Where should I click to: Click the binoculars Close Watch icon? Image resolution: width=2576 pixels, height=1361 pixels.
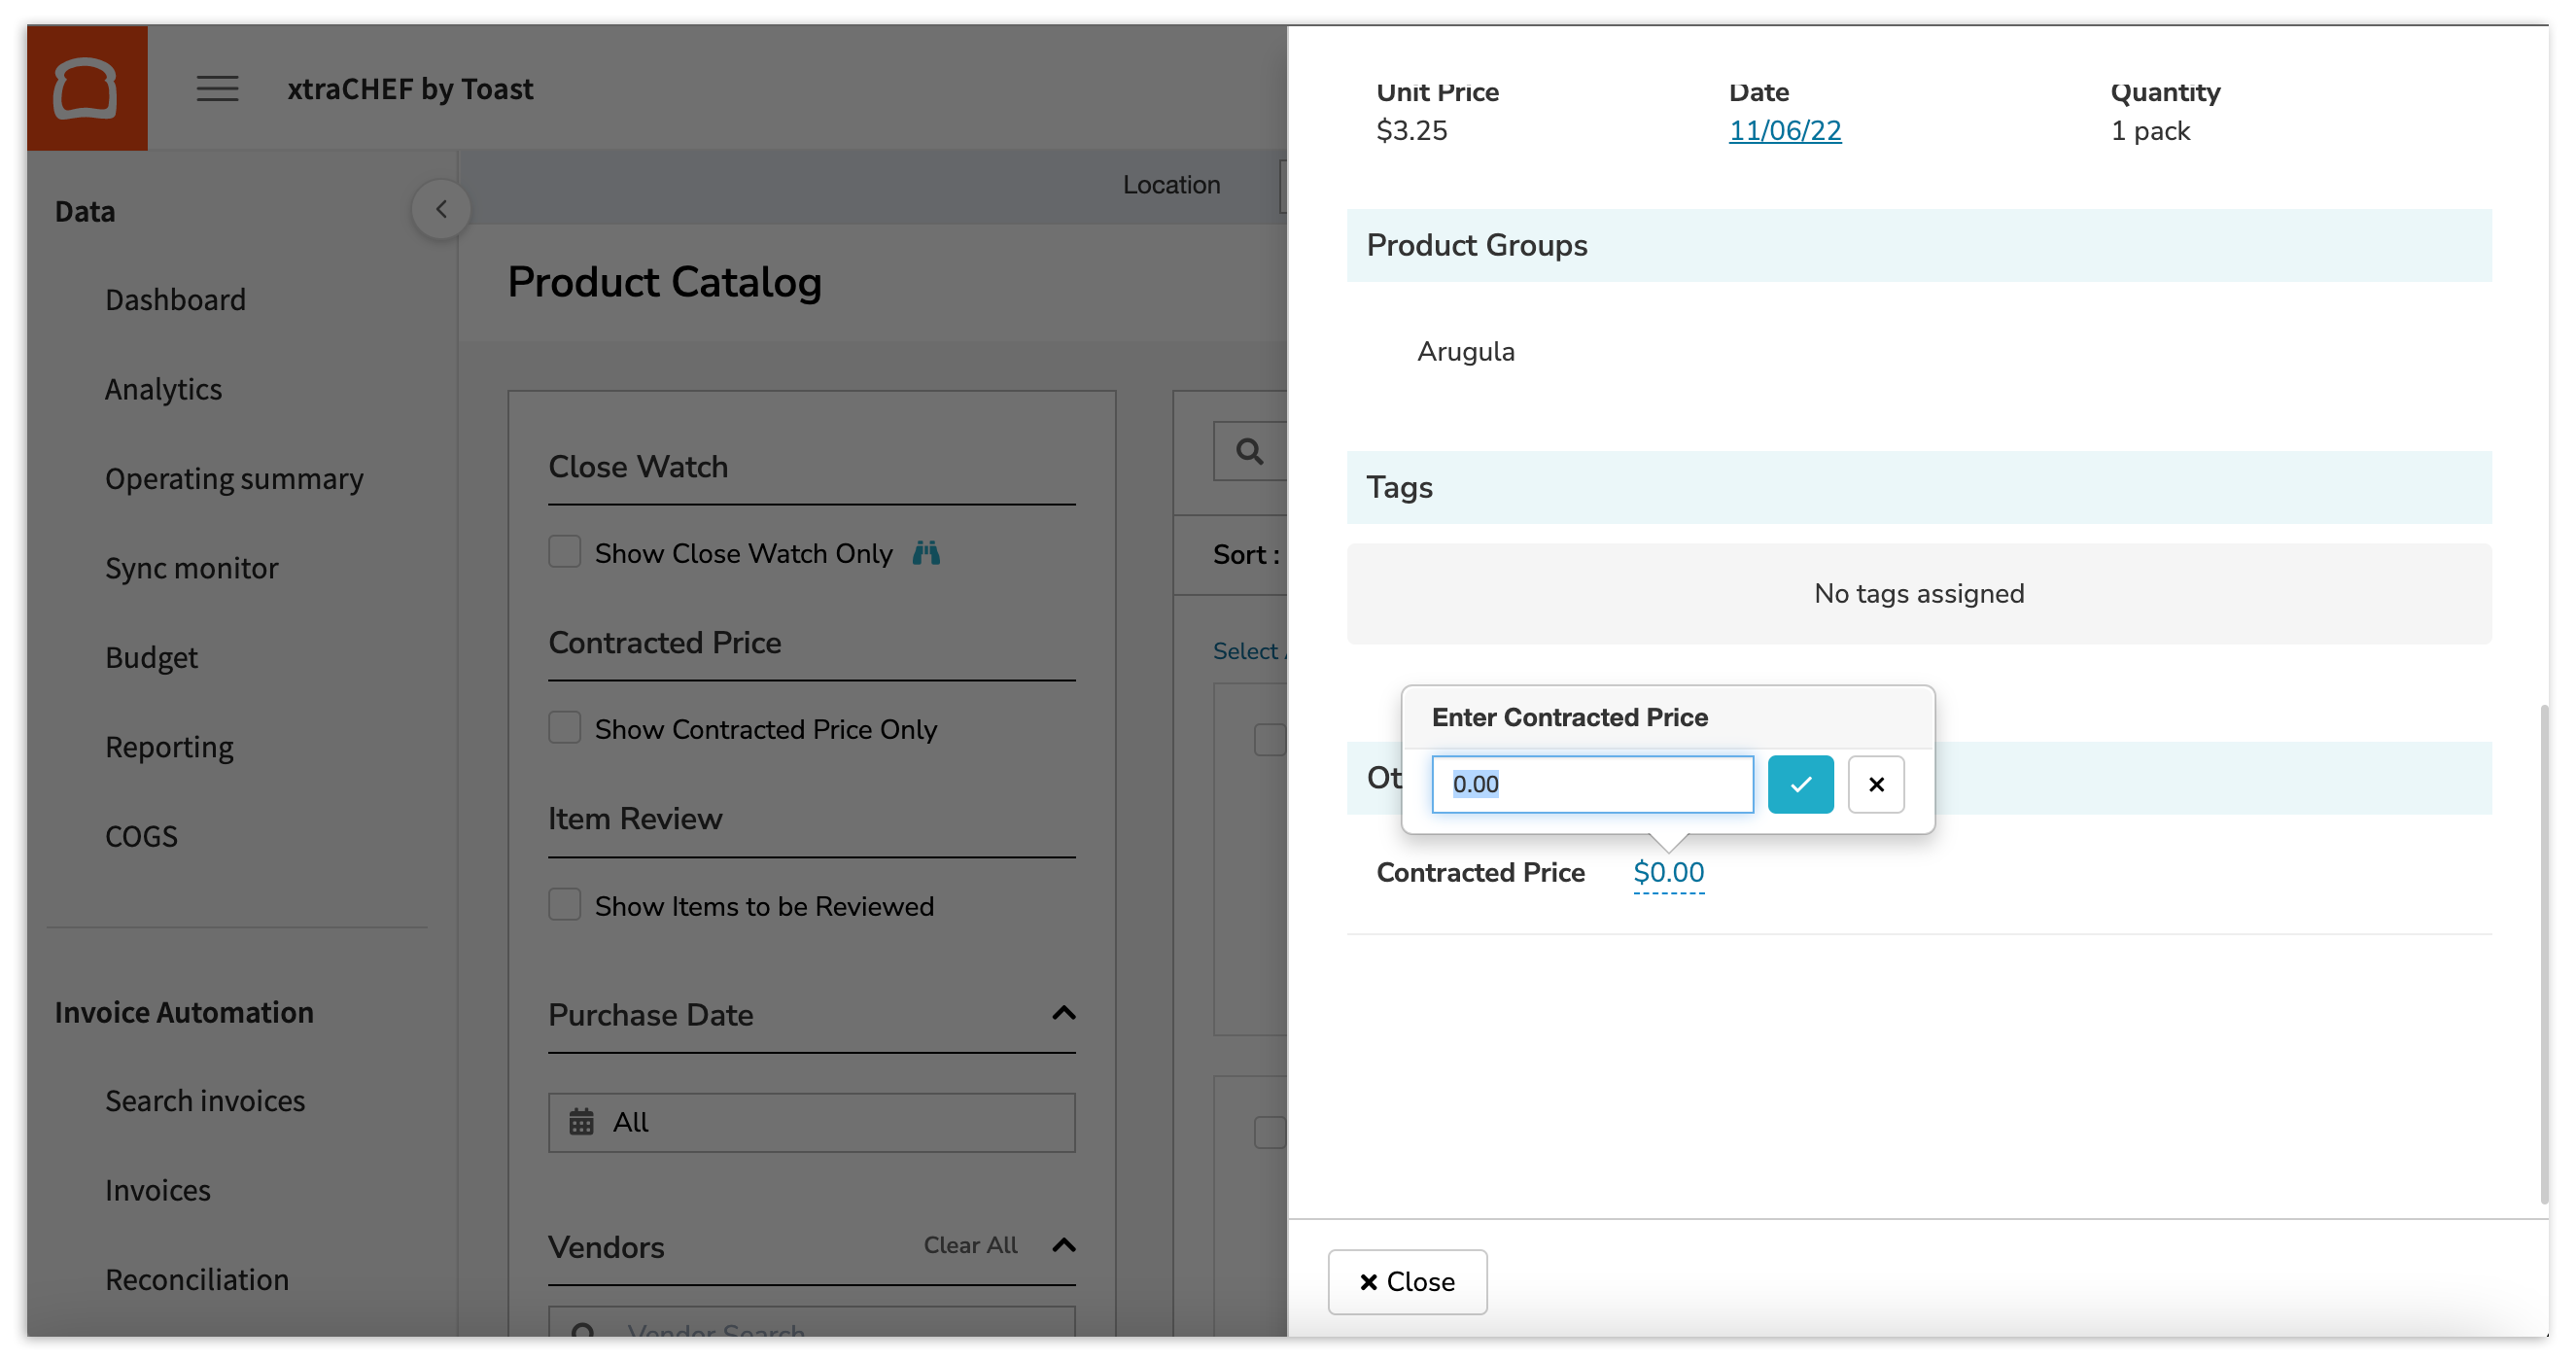(x=926, y=552)
